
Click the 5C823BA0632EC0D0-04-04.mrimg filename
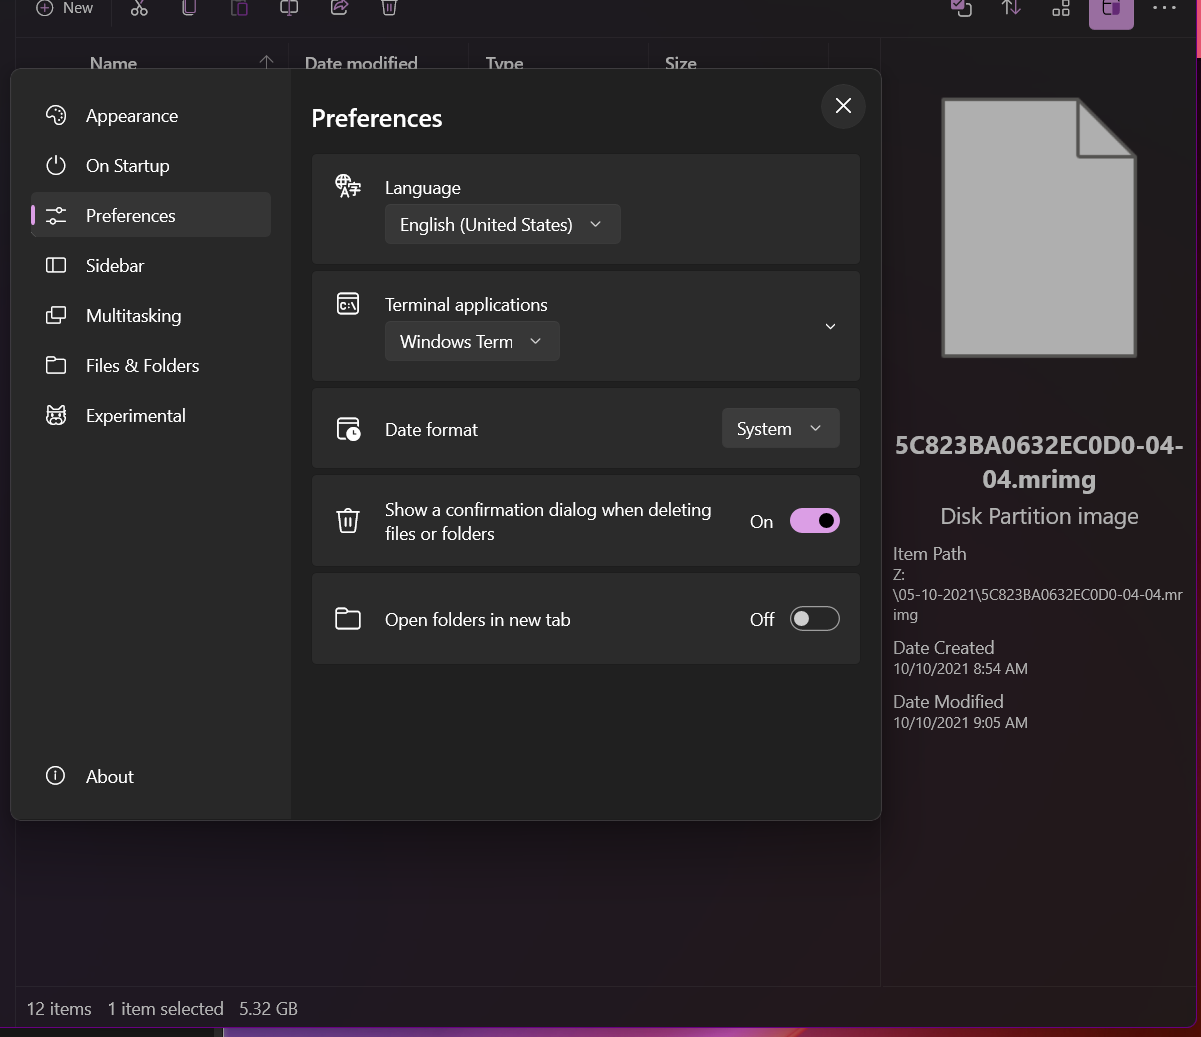tap(1039, 462)
